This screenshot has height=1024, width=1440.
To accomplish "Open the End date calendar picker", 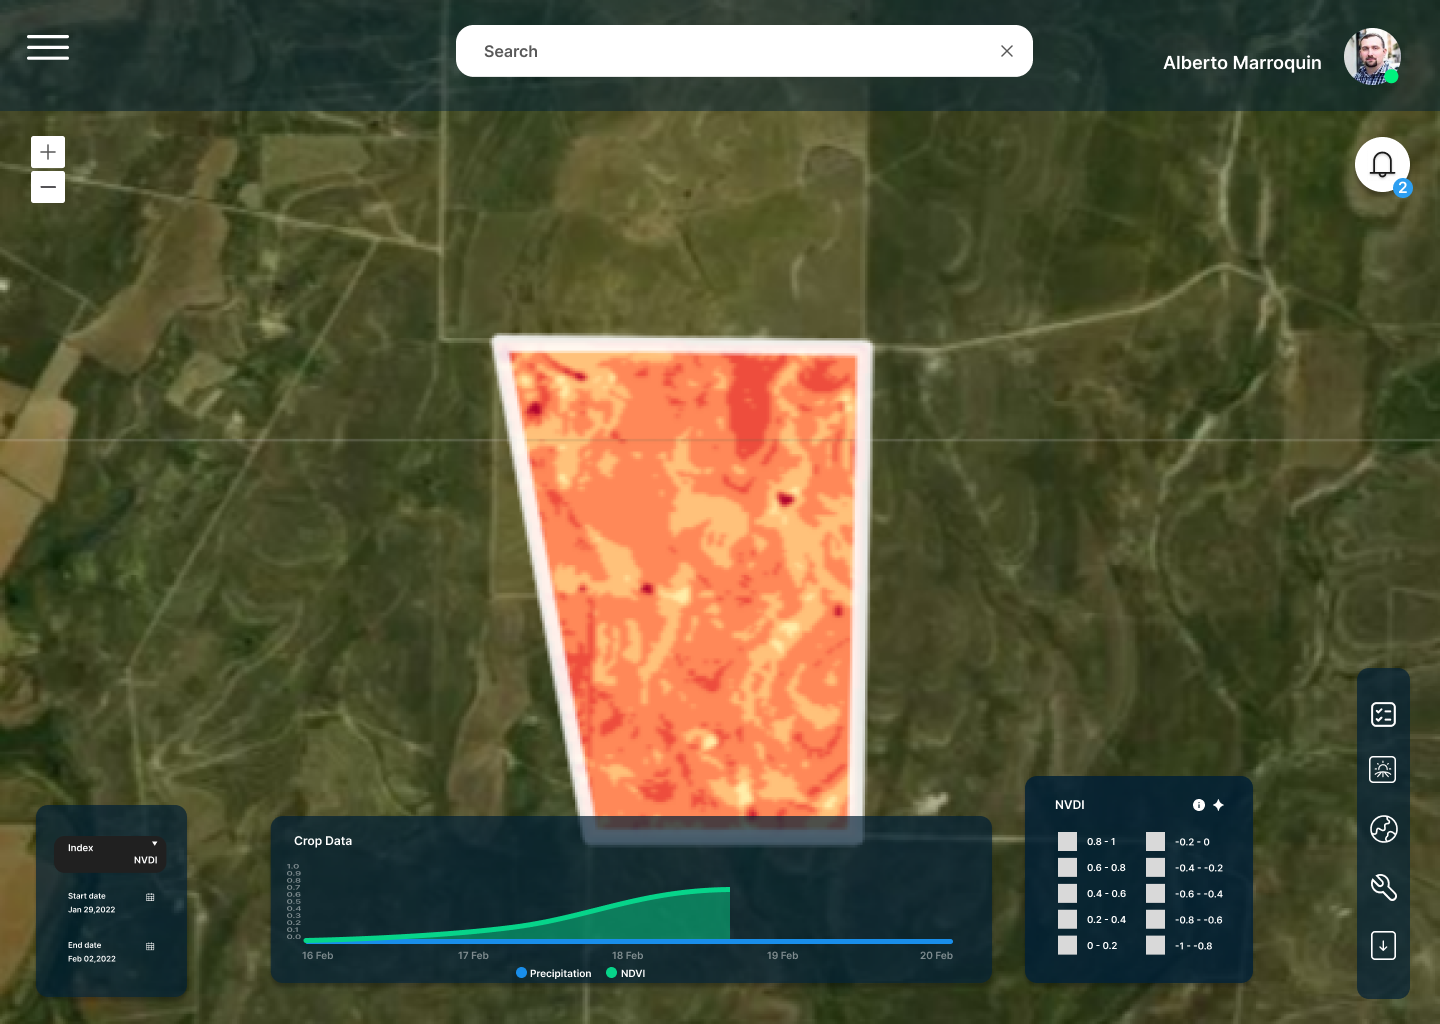I will click(x=150, y=946).
